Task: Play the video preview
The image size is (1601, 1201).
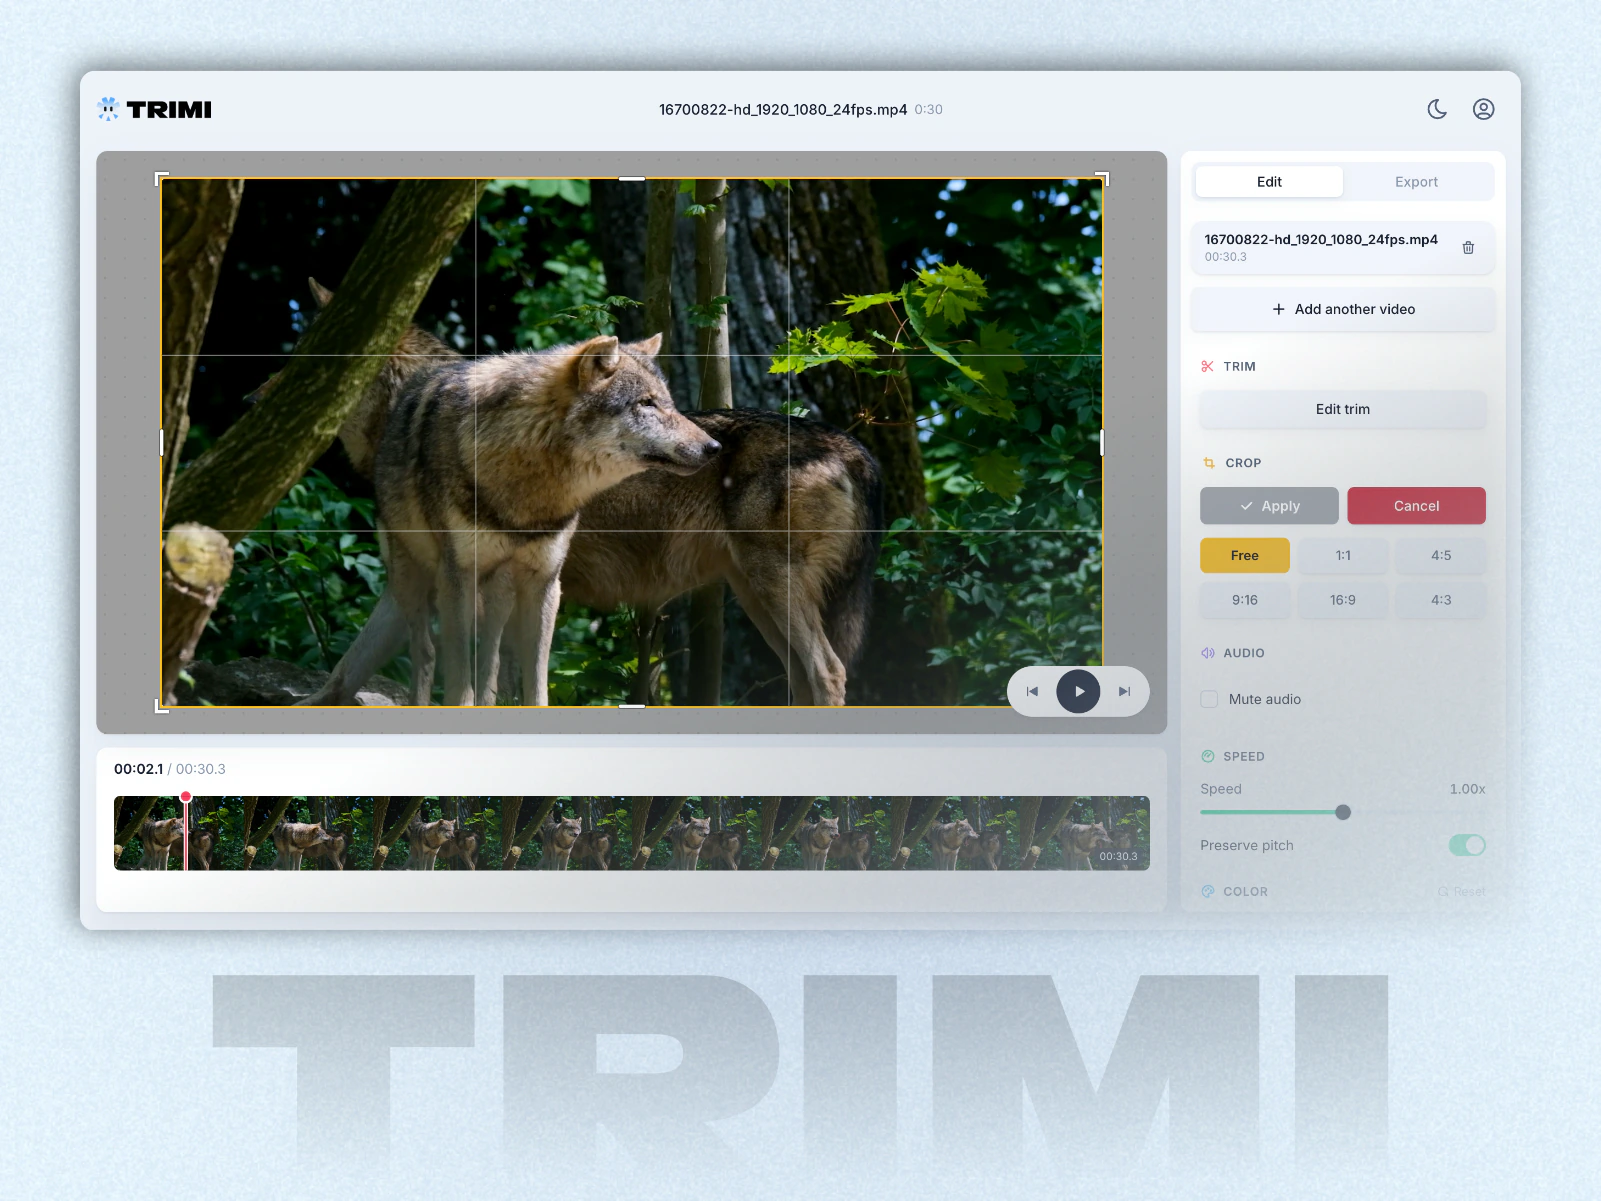Action: point(1078,691)
